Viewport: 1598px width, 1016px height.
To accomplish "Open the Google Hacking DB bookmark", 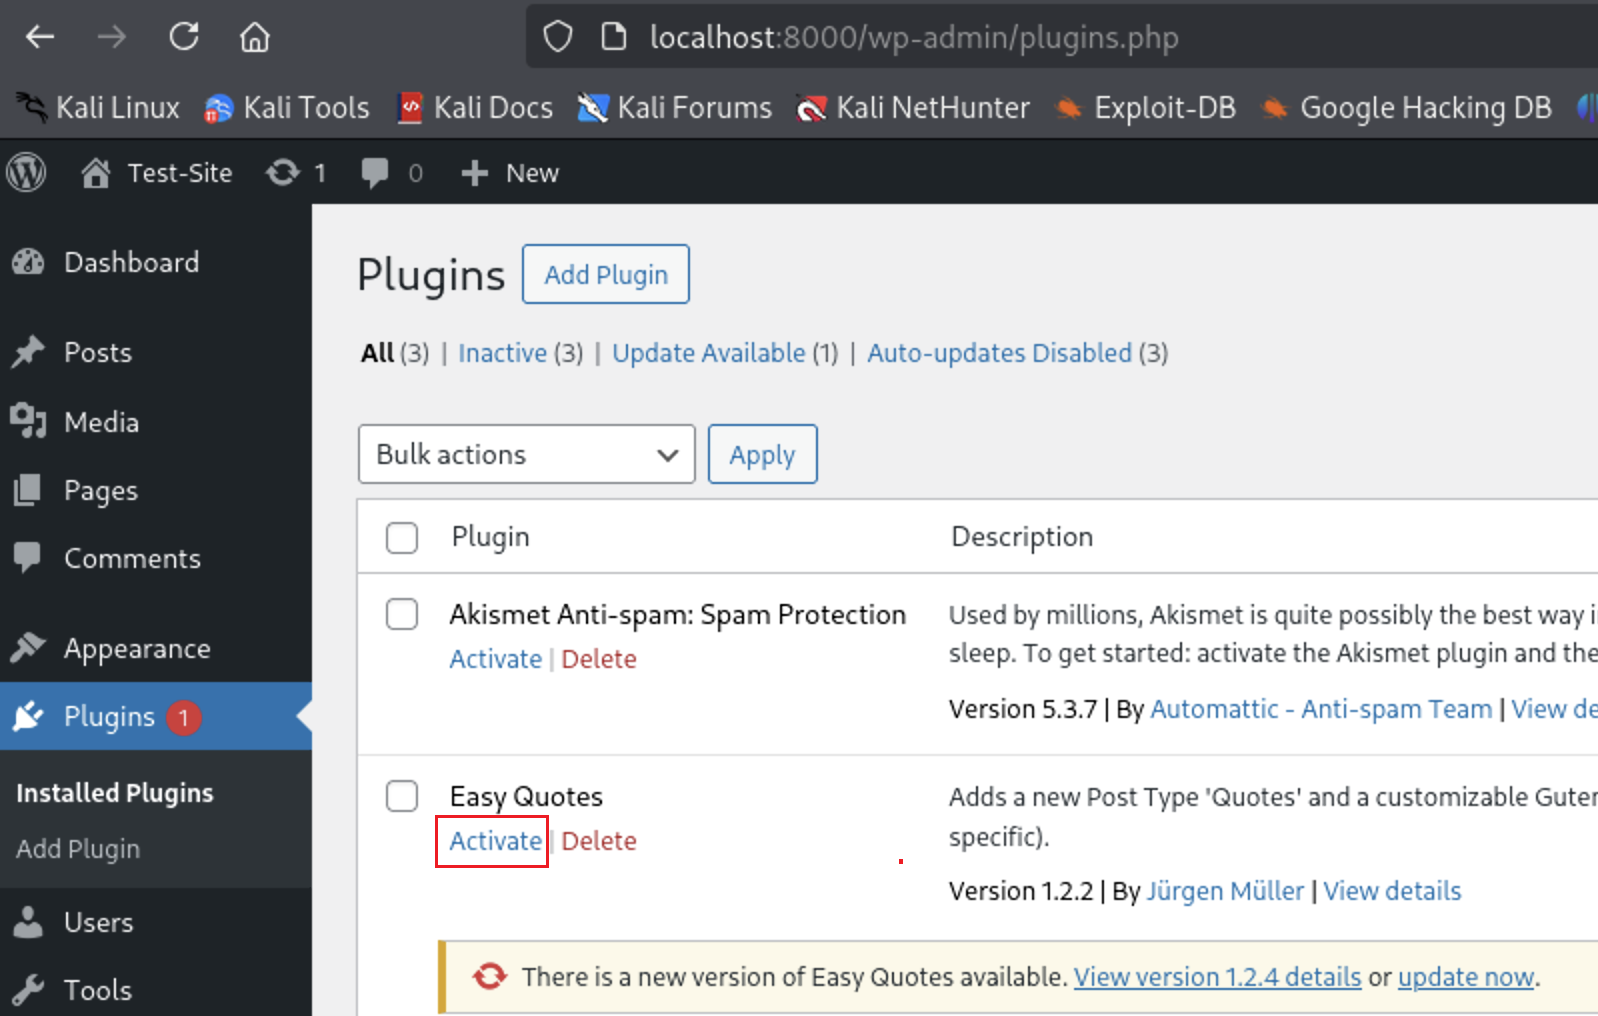I will tap(1407, 108).
